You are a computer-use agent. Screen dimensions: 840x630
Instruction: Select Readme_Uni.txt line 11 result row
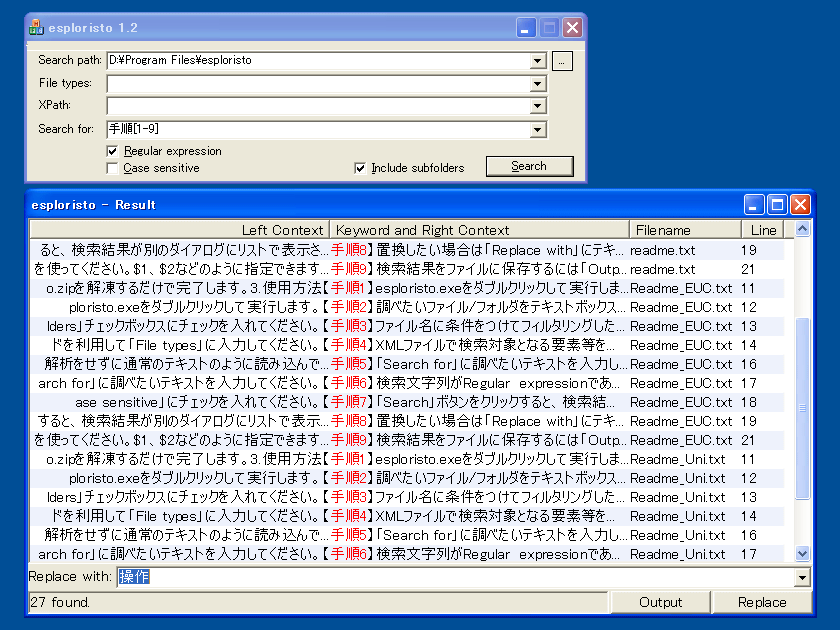tap(407, 459)
